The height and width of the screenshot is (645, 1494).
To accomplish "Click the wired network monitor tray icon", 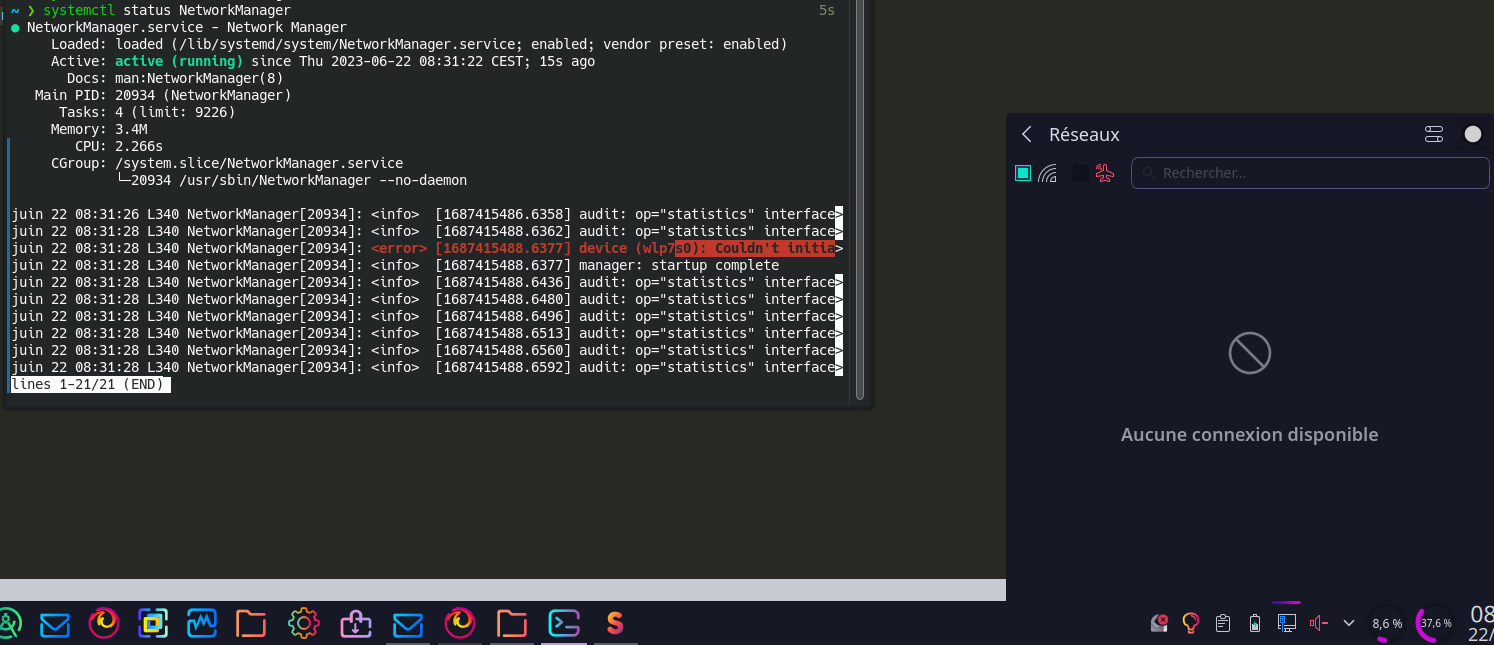I will coord(1287,623).
